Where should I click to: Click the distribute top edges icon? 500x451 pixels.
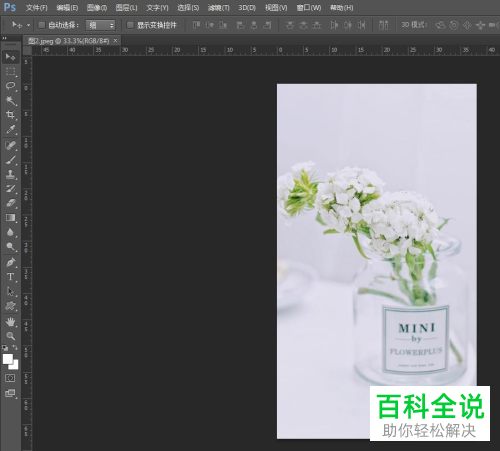click(x=290, y=25)
